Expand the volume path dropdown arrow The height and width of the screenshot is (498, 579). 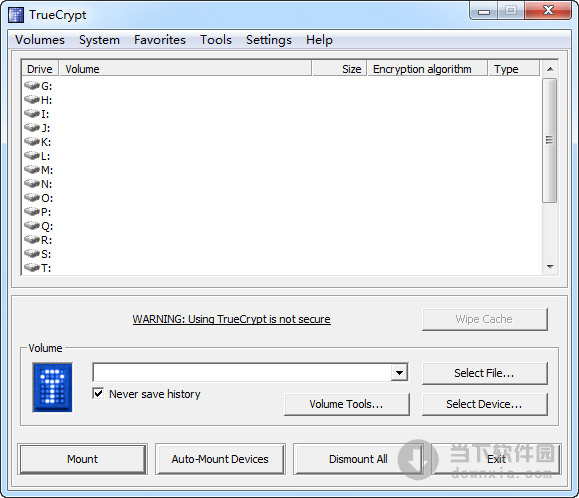(x=399, y=372)
